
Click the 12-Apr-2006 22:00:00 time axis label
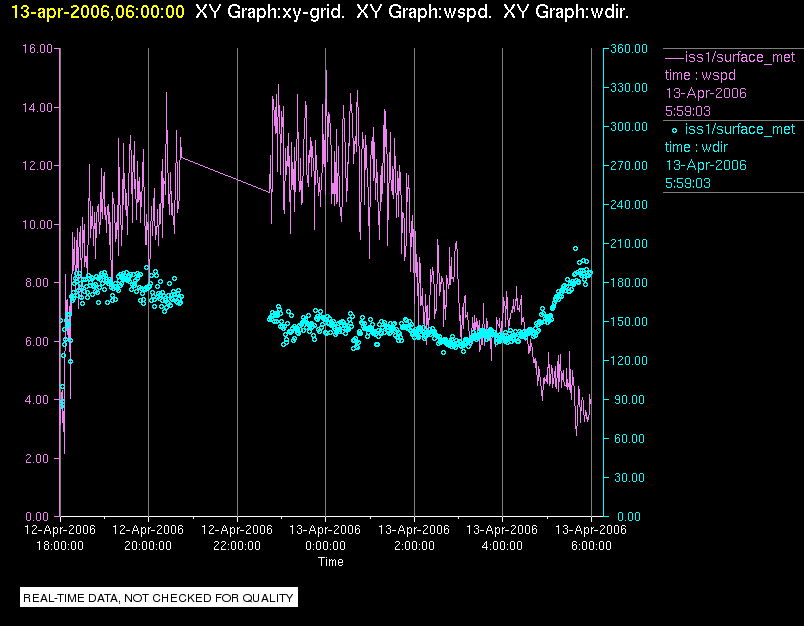coord(237,537)
